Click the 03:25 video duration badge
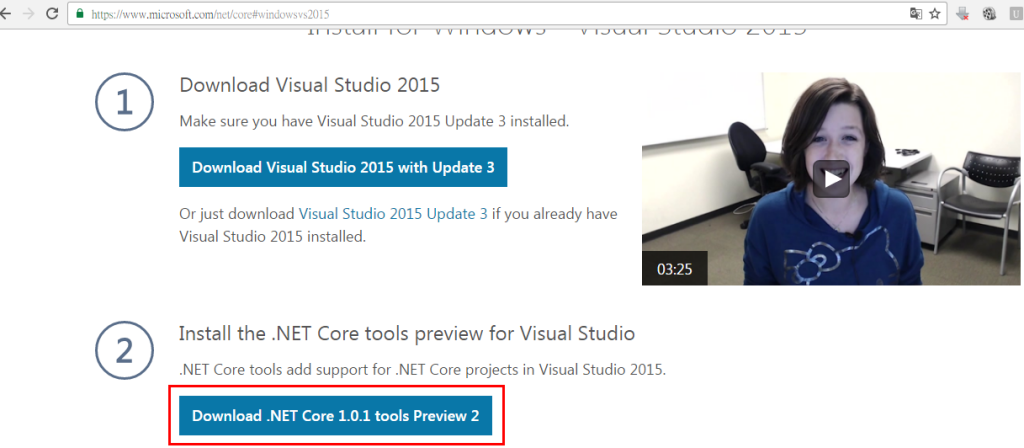 (674, 268)
